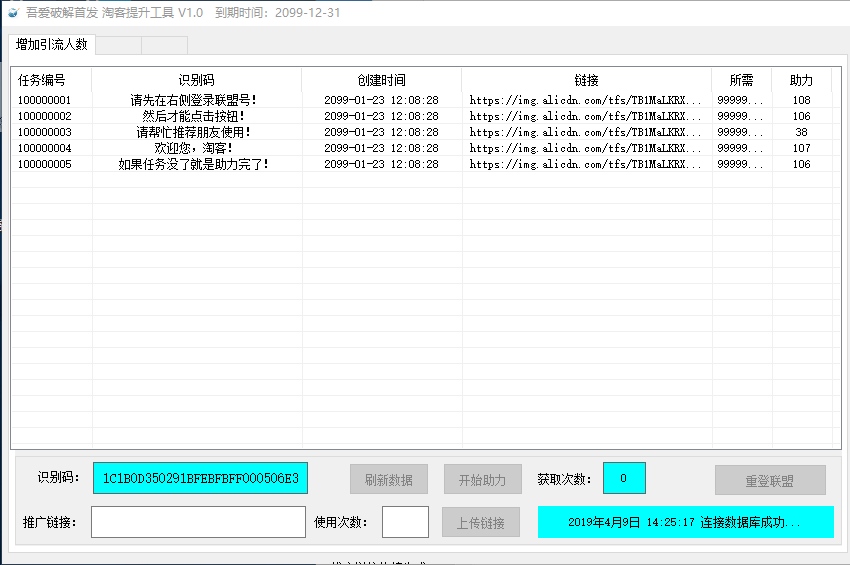Click the 推广链接 input field
This screenshot has width=850, height=565.
click(x=198, y=522)
